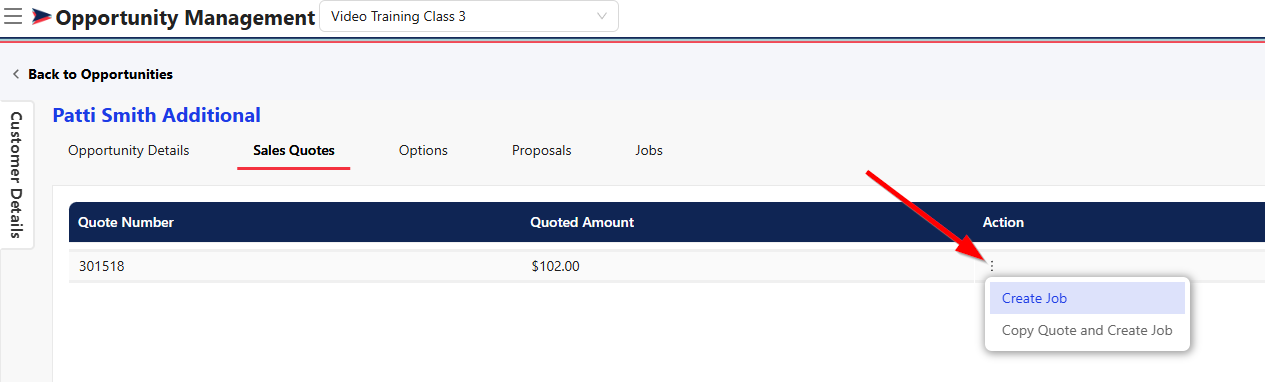Click the back chevron arrow icon

click(16, 74)
